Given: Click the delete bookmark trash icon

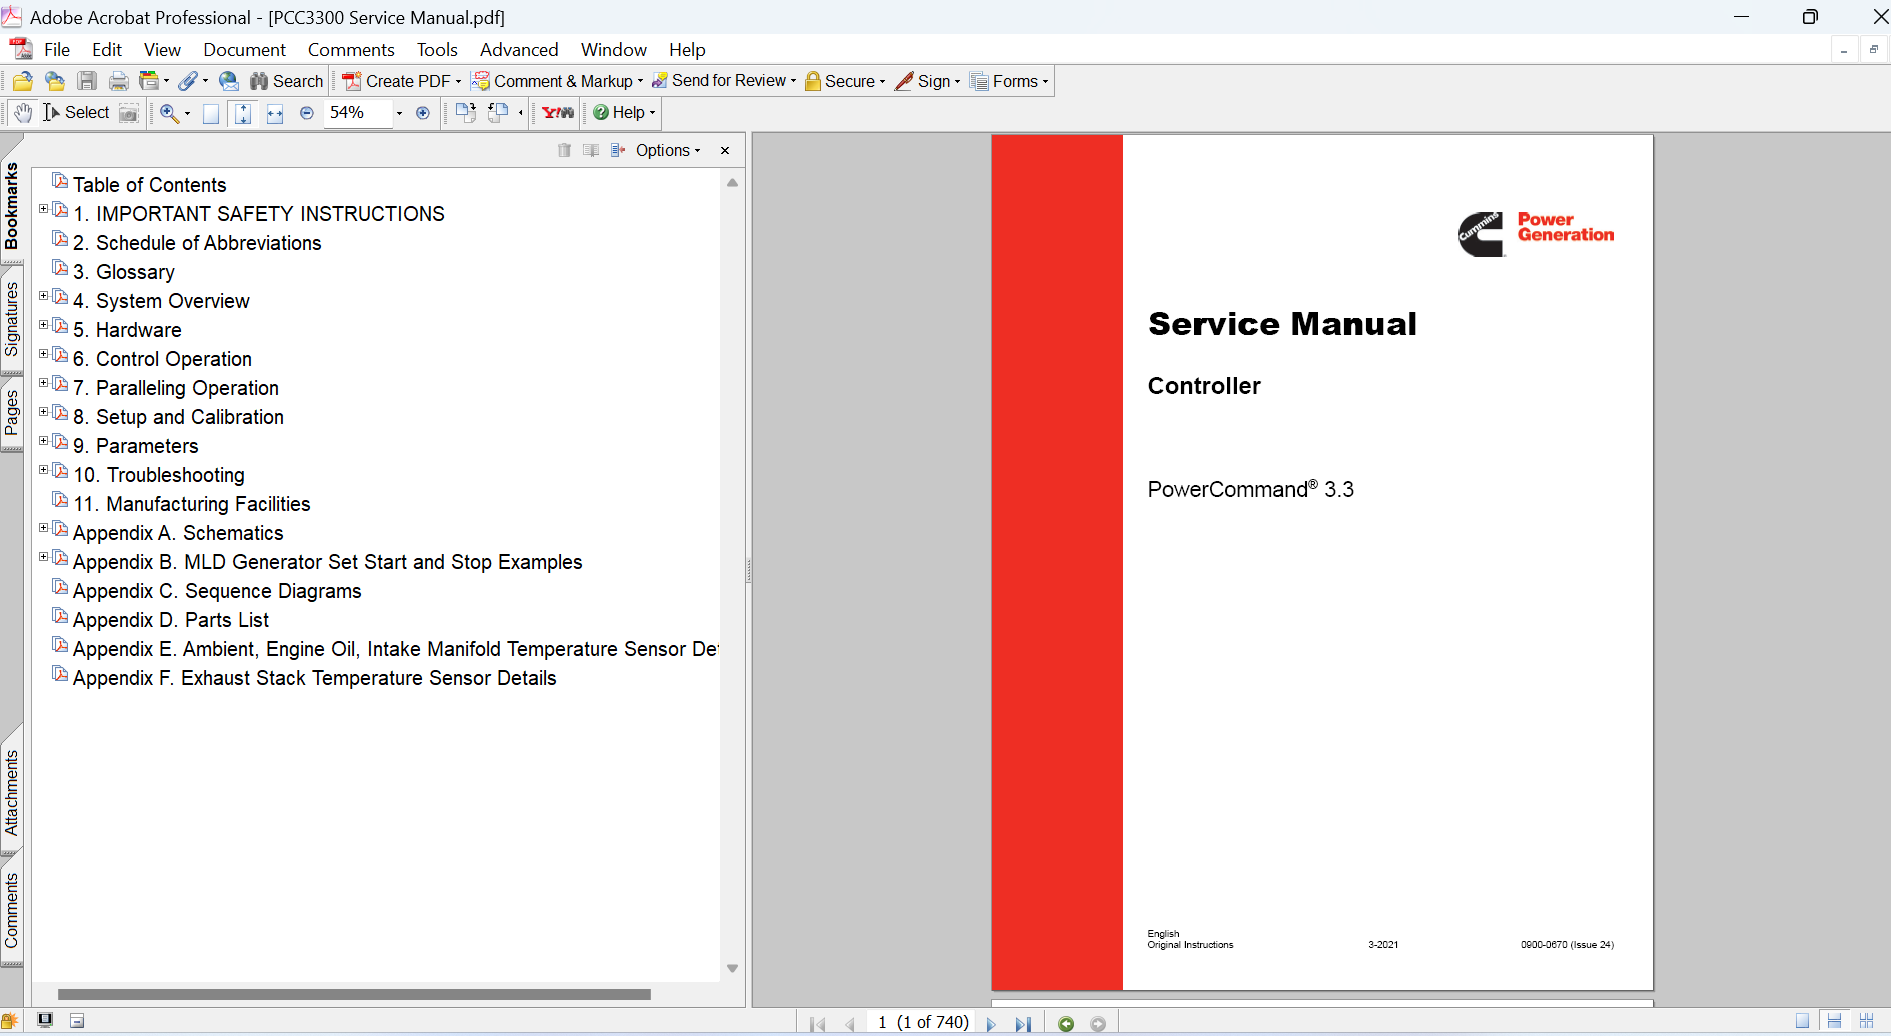Looking at the screenshot, I should point(564,150).
